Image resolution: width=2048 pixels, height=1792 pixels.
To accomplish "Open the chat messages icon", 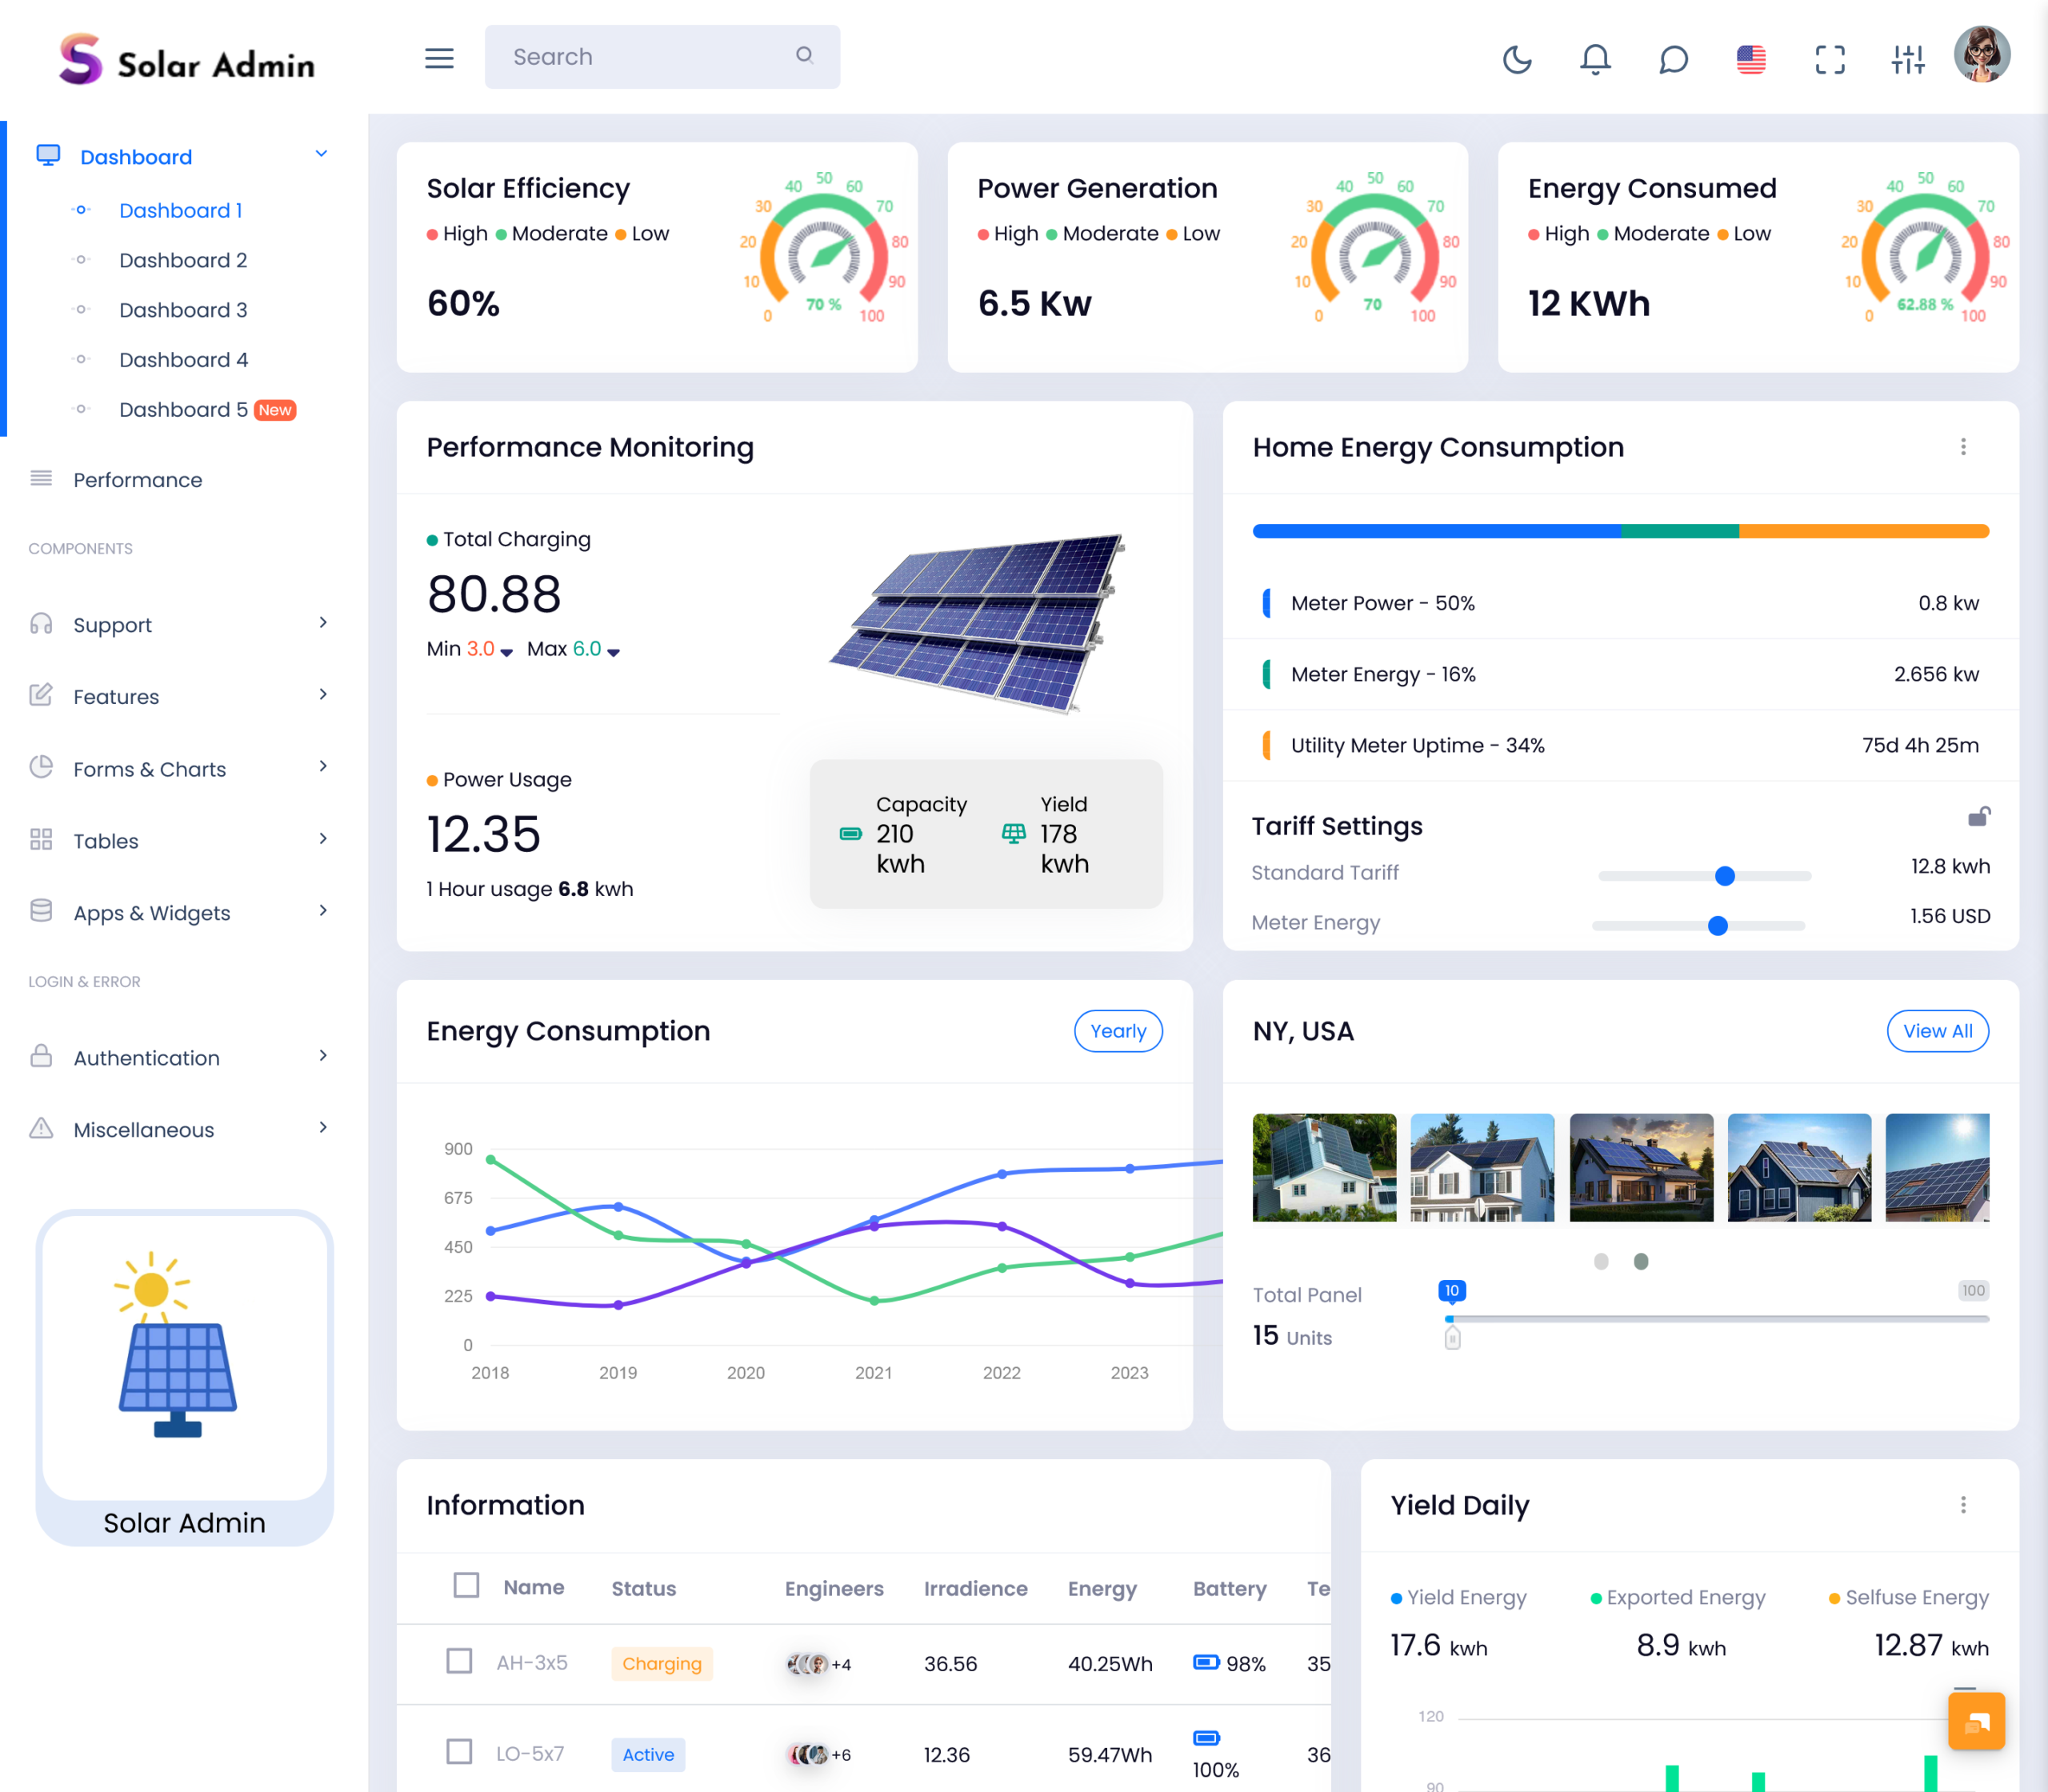I will [x=1673, y=59].
